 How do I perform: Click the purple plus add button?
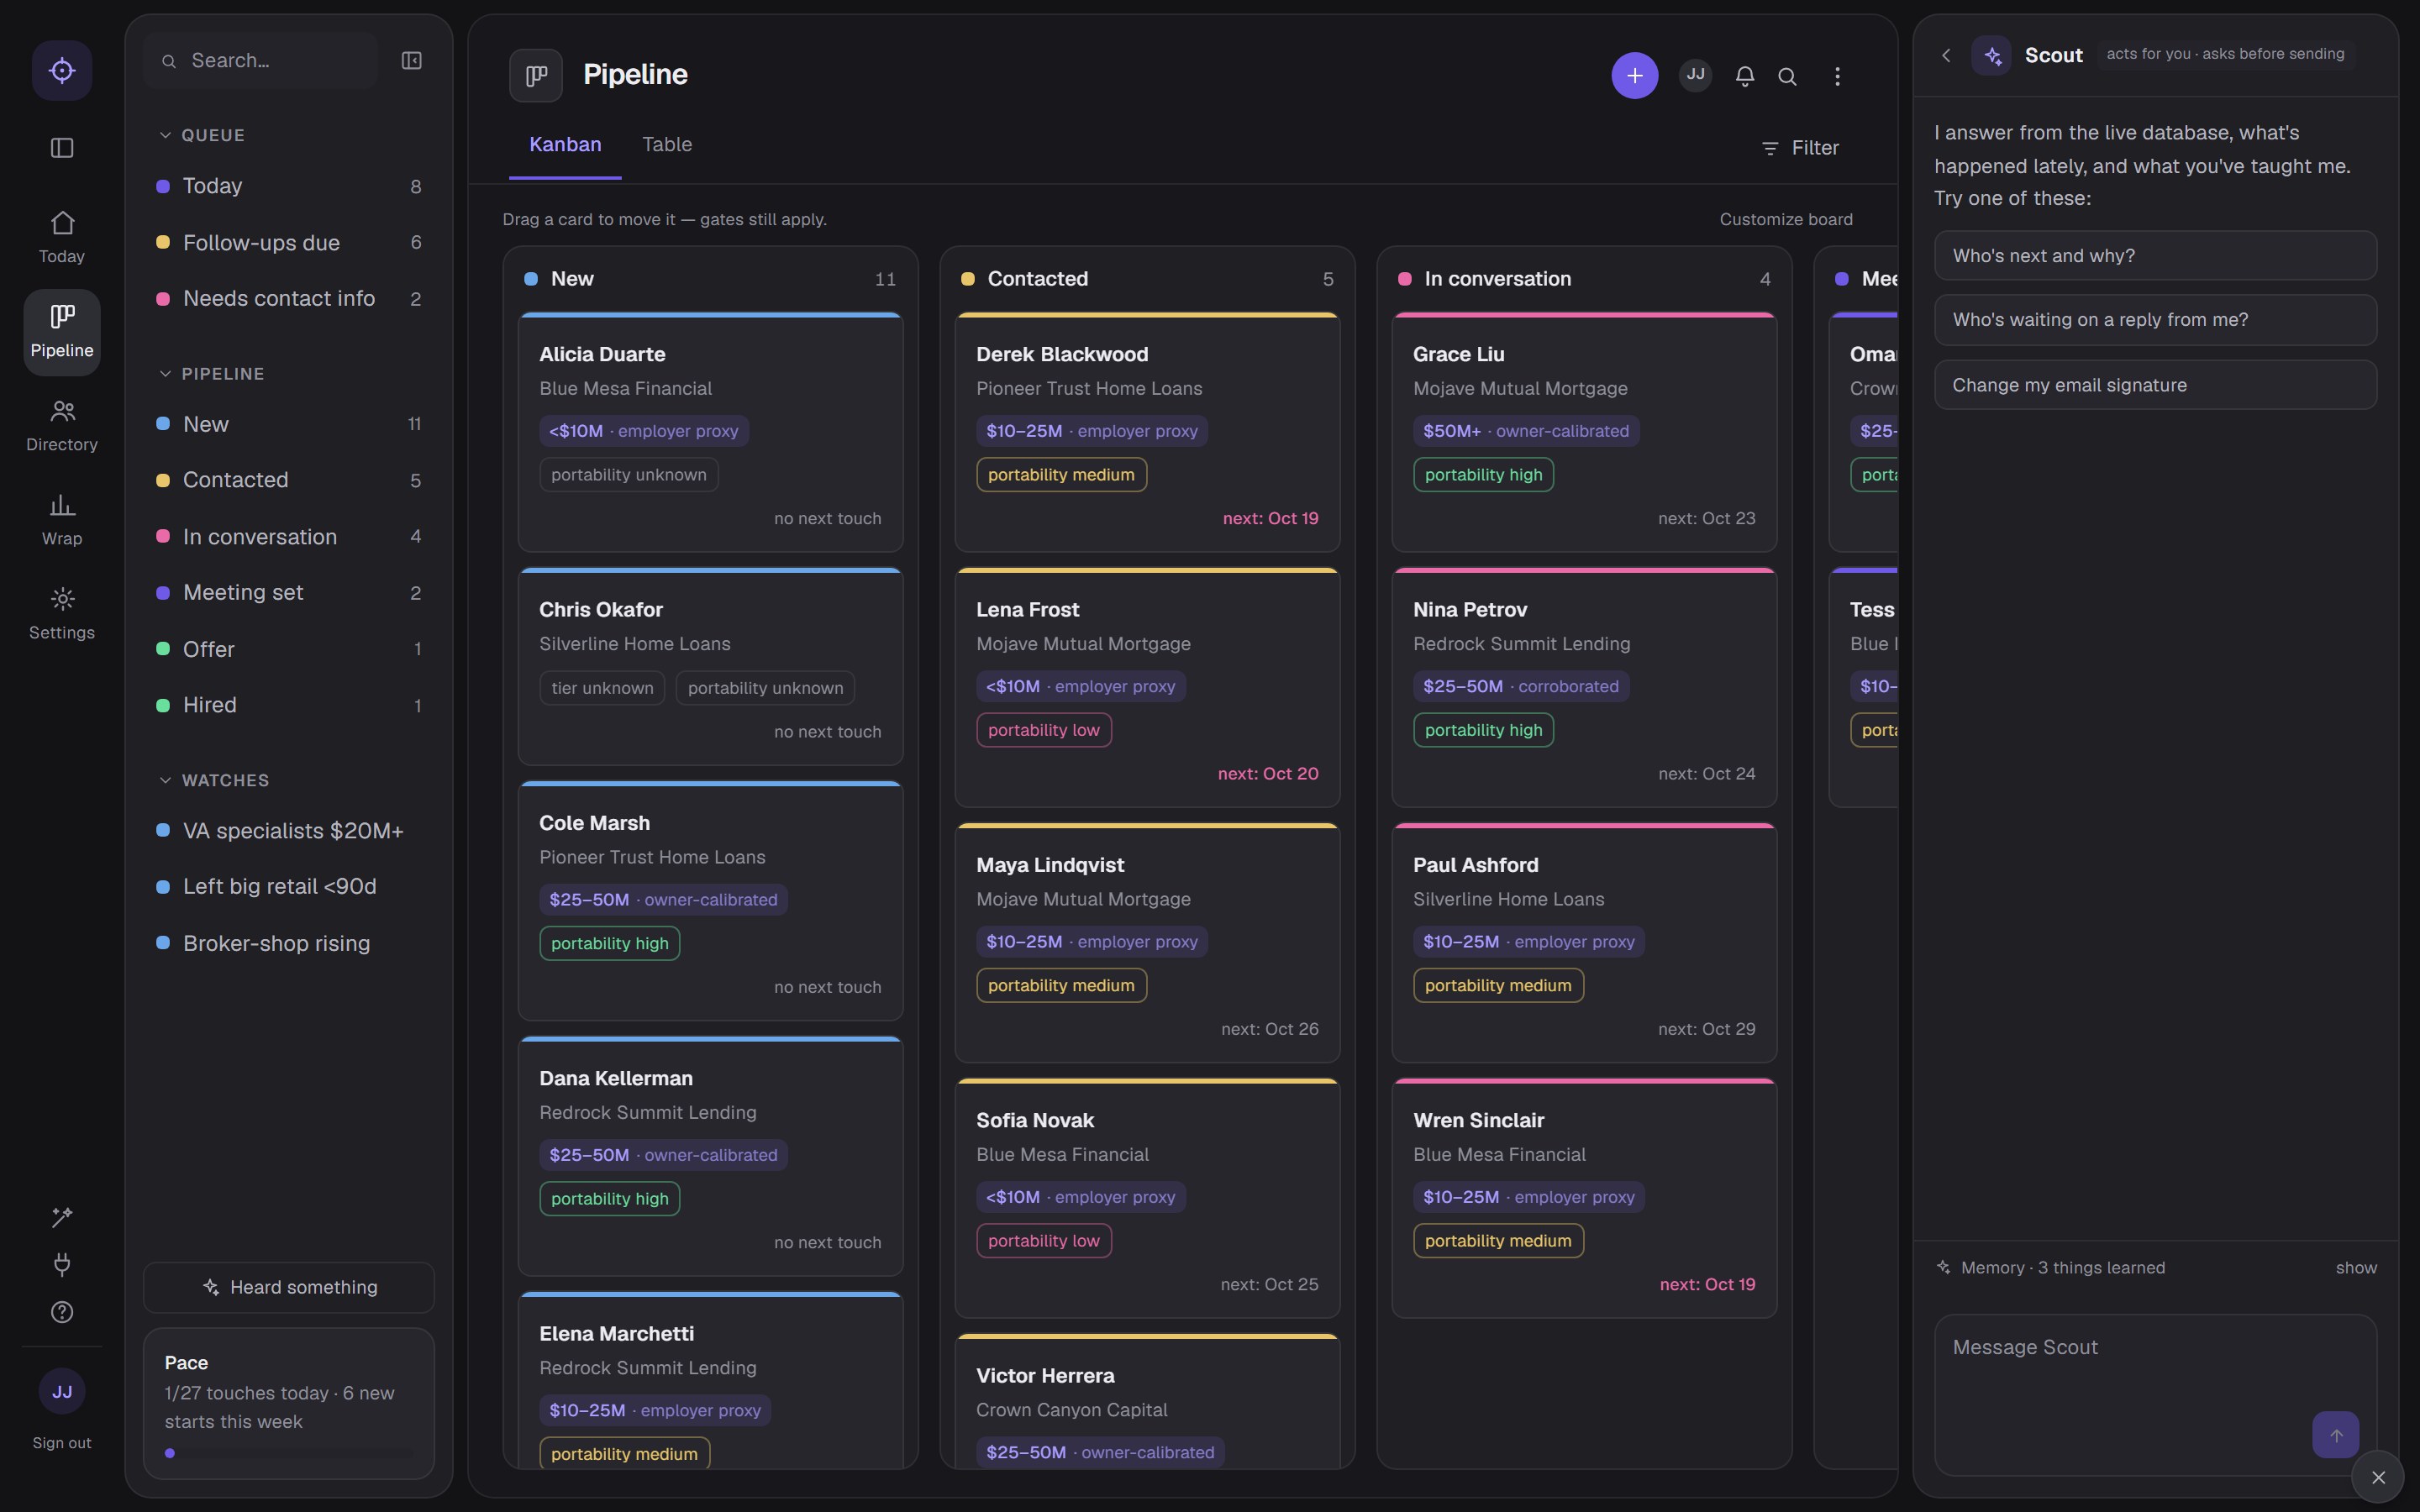point(1634,75)
